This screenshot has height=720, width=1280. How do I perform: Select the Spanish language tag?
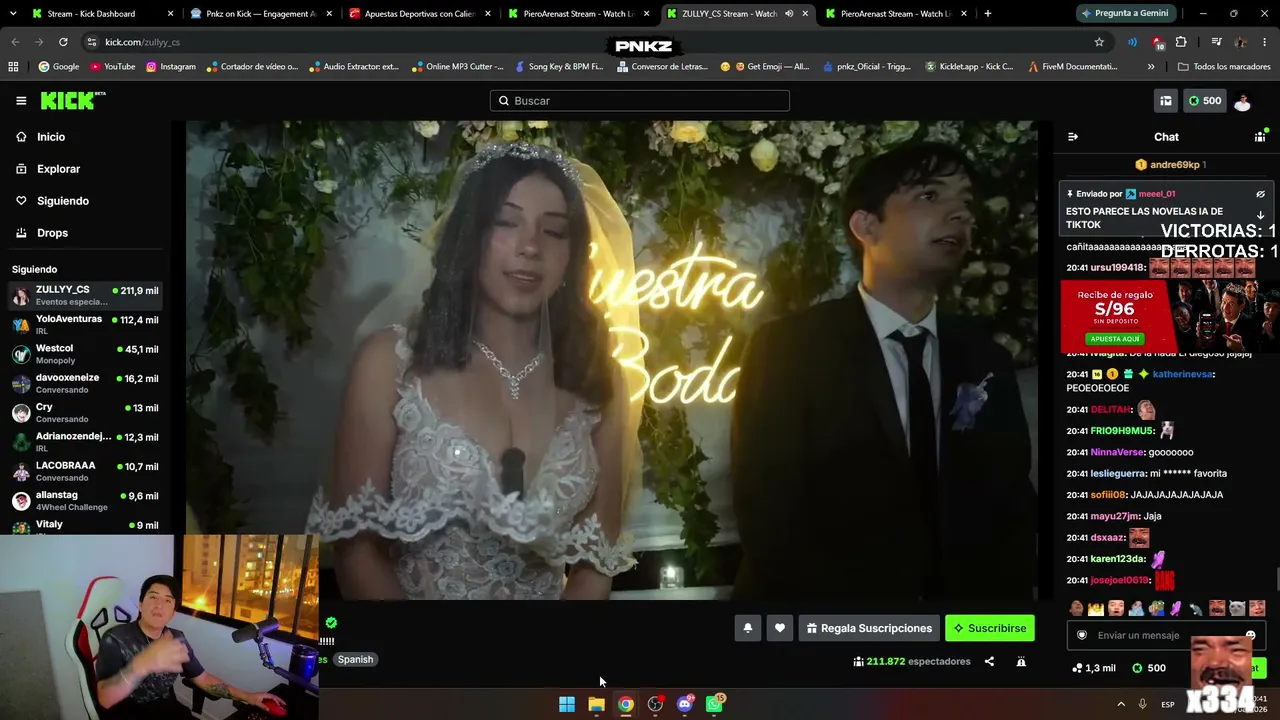[355, 659]
